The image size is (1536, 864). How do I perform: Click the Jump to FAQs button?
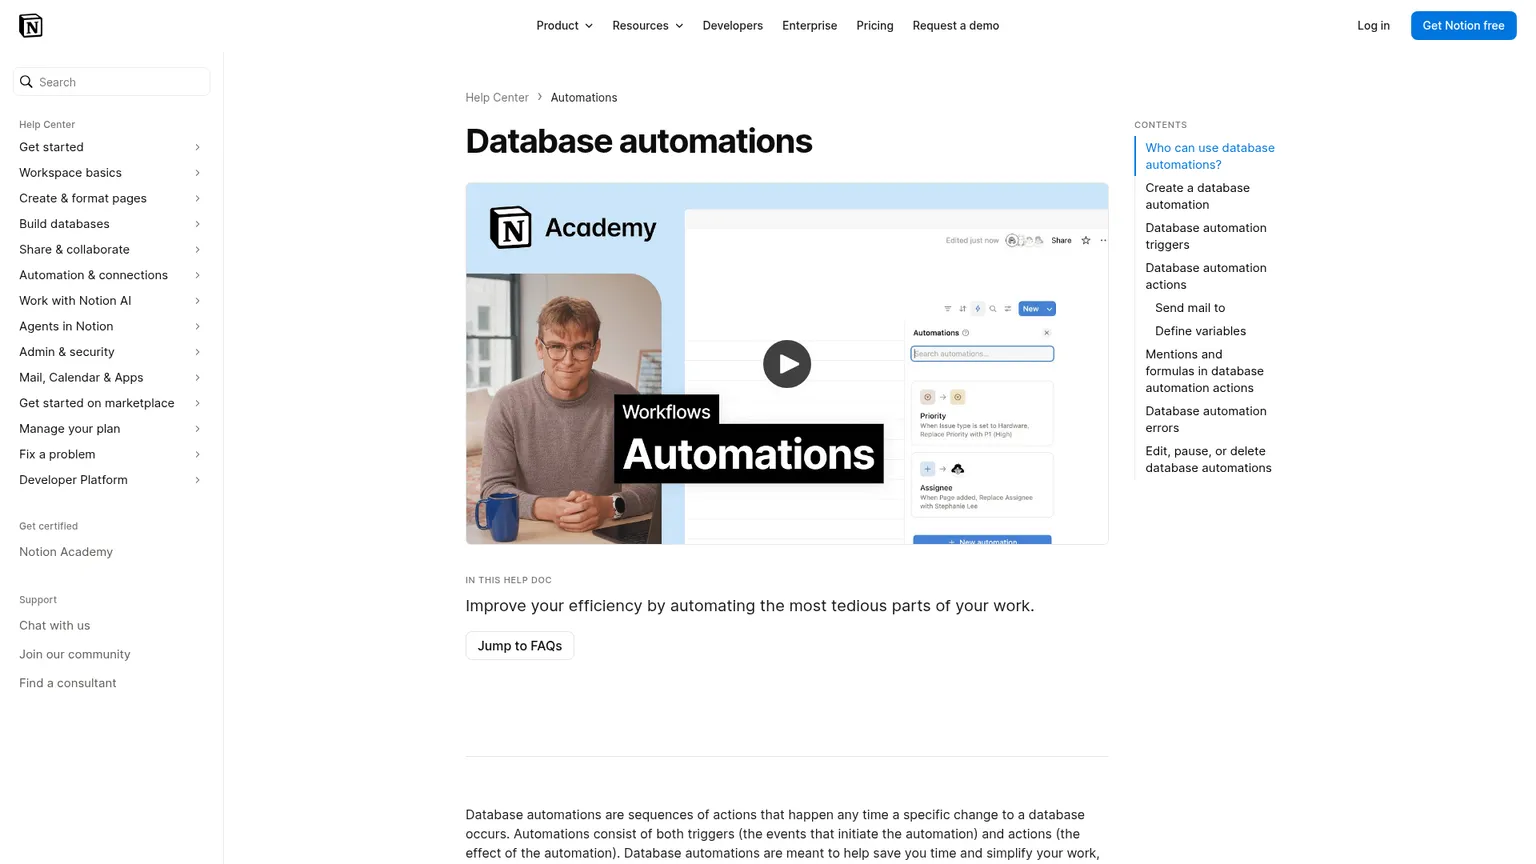(520, 646)
